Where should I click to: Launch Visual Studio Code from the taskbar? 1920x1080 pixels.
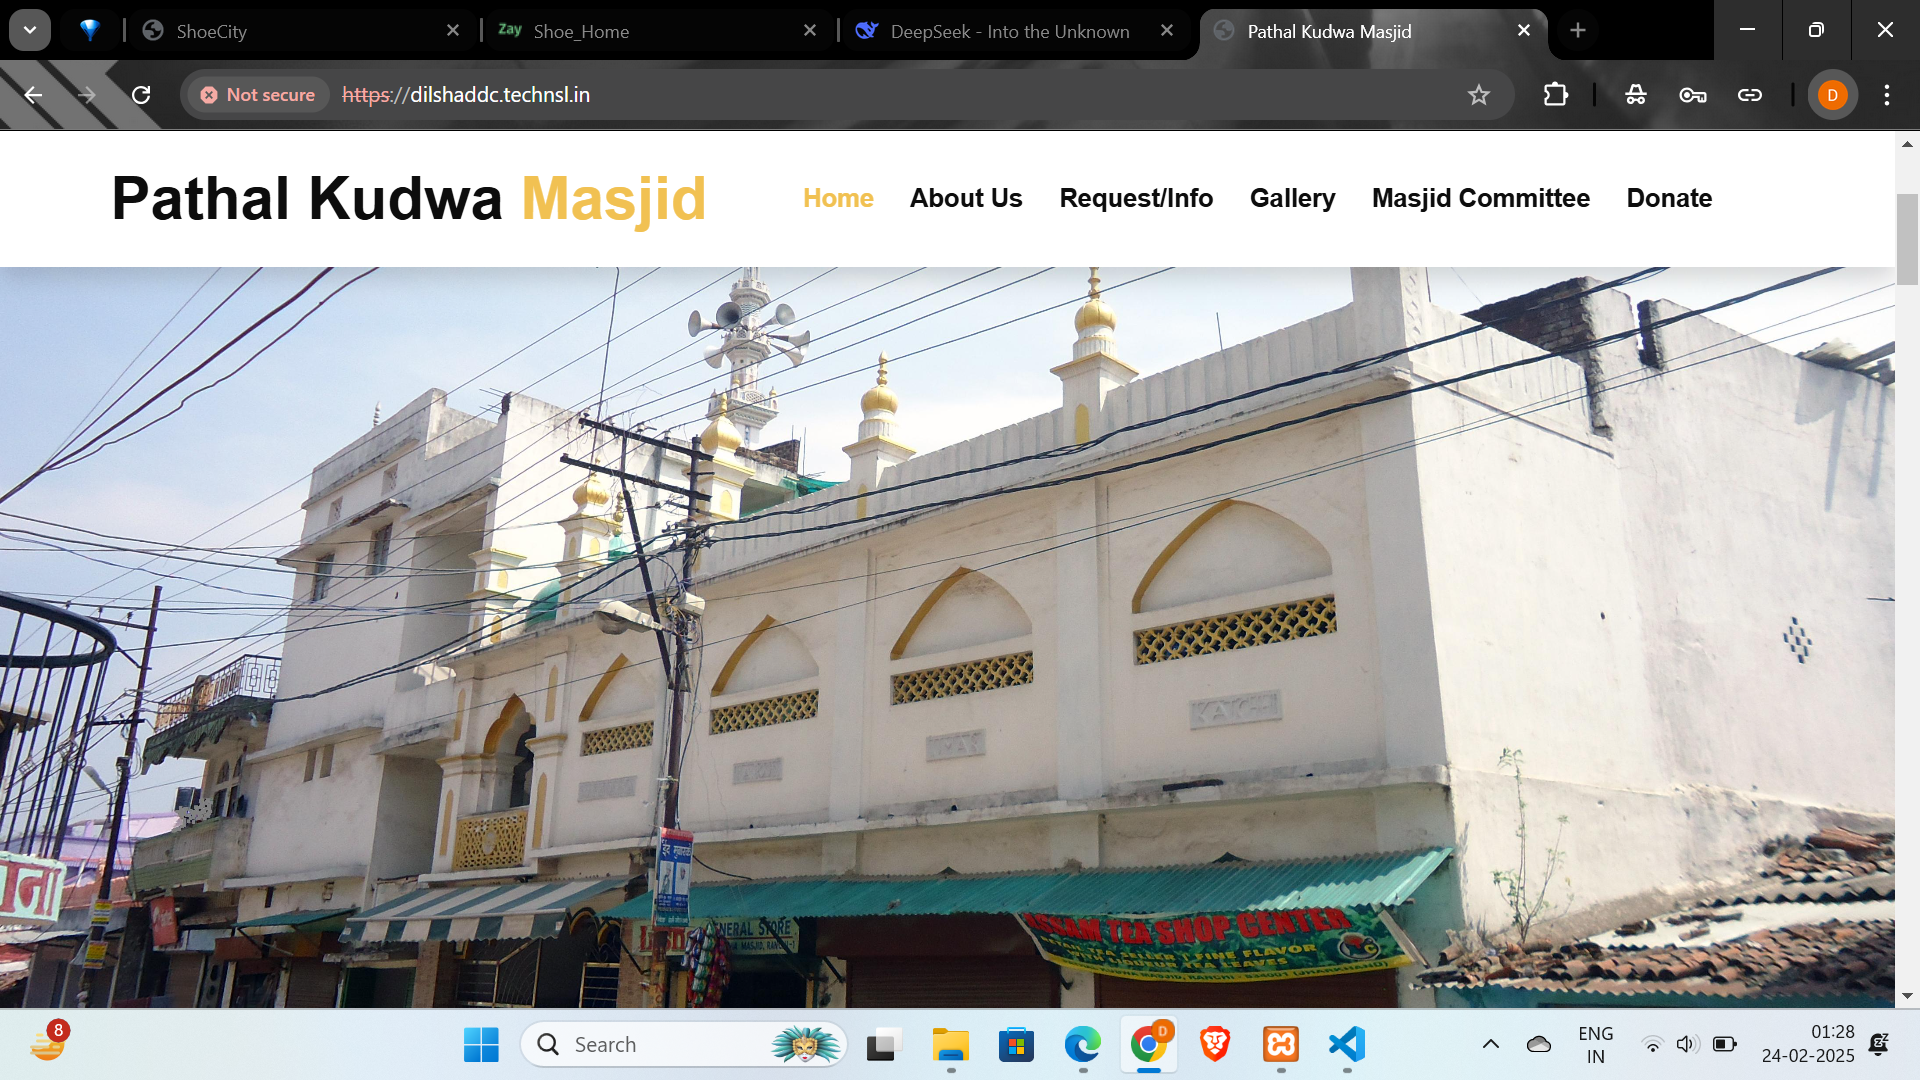click(x=1346, y=1044)
